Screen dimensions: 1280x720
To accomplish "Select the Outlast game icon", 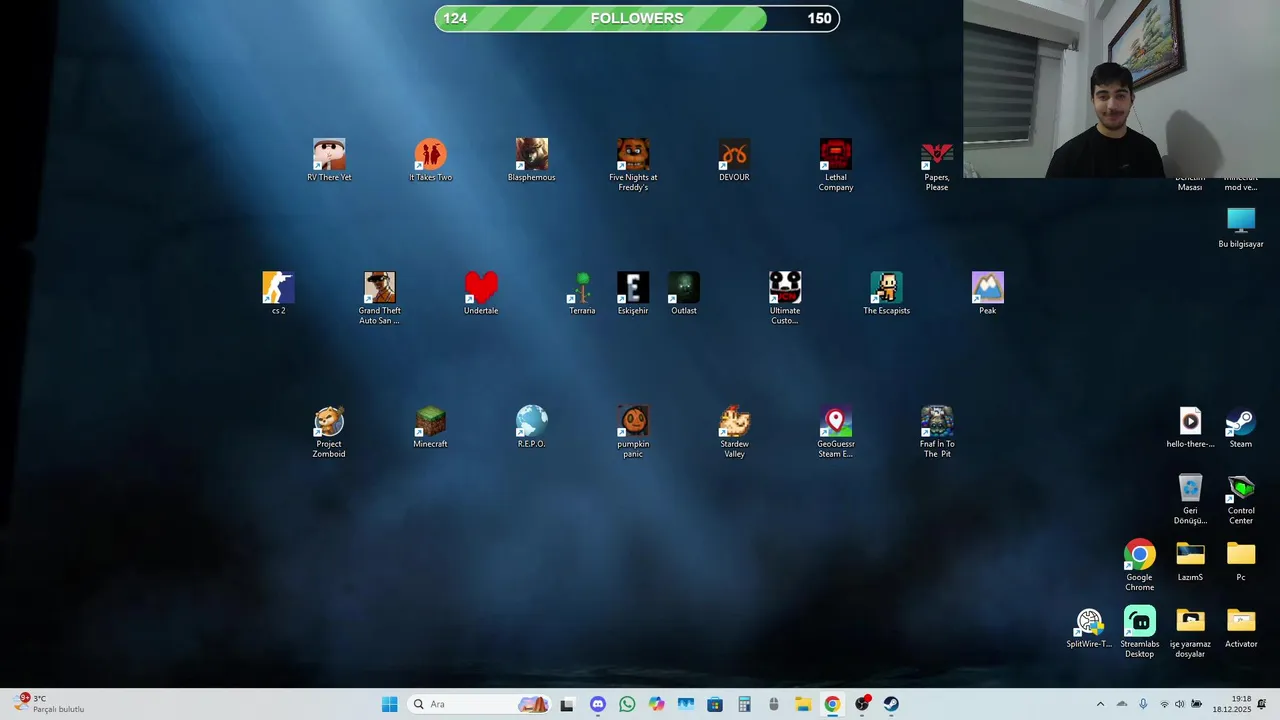I will click(x=684, y=293).
